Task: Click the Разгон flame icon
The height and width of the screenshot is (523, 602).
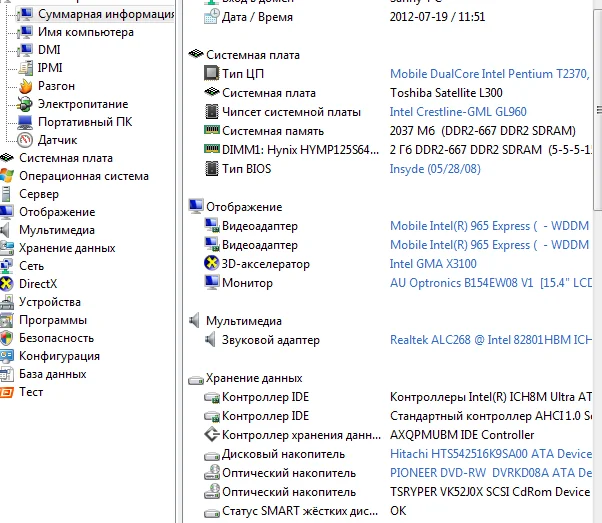Action: point(25,86)
